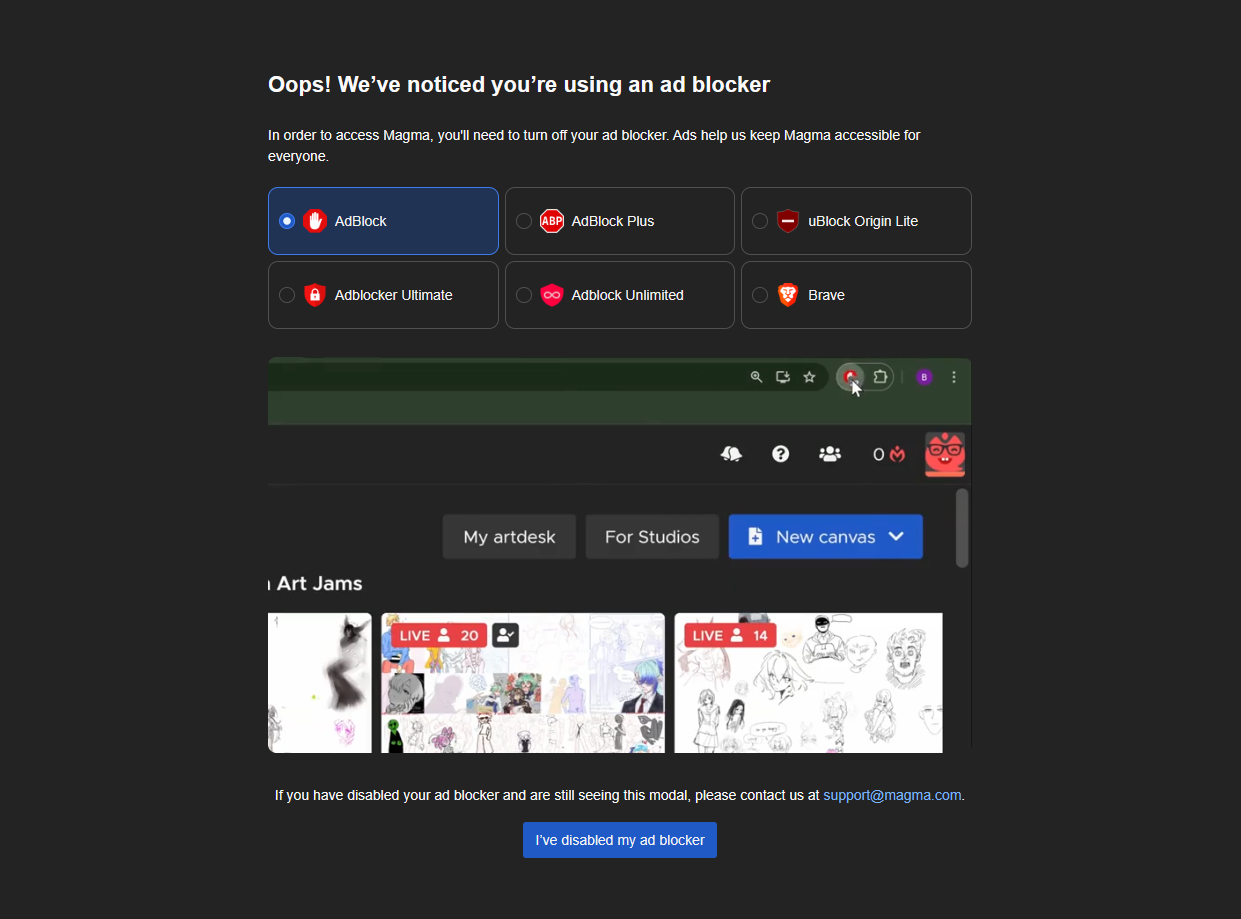Image resolution: width=1241 pixels, height=919 pixels.
Task: Click the Magma coin balance icon
Action: pos(889,454)
